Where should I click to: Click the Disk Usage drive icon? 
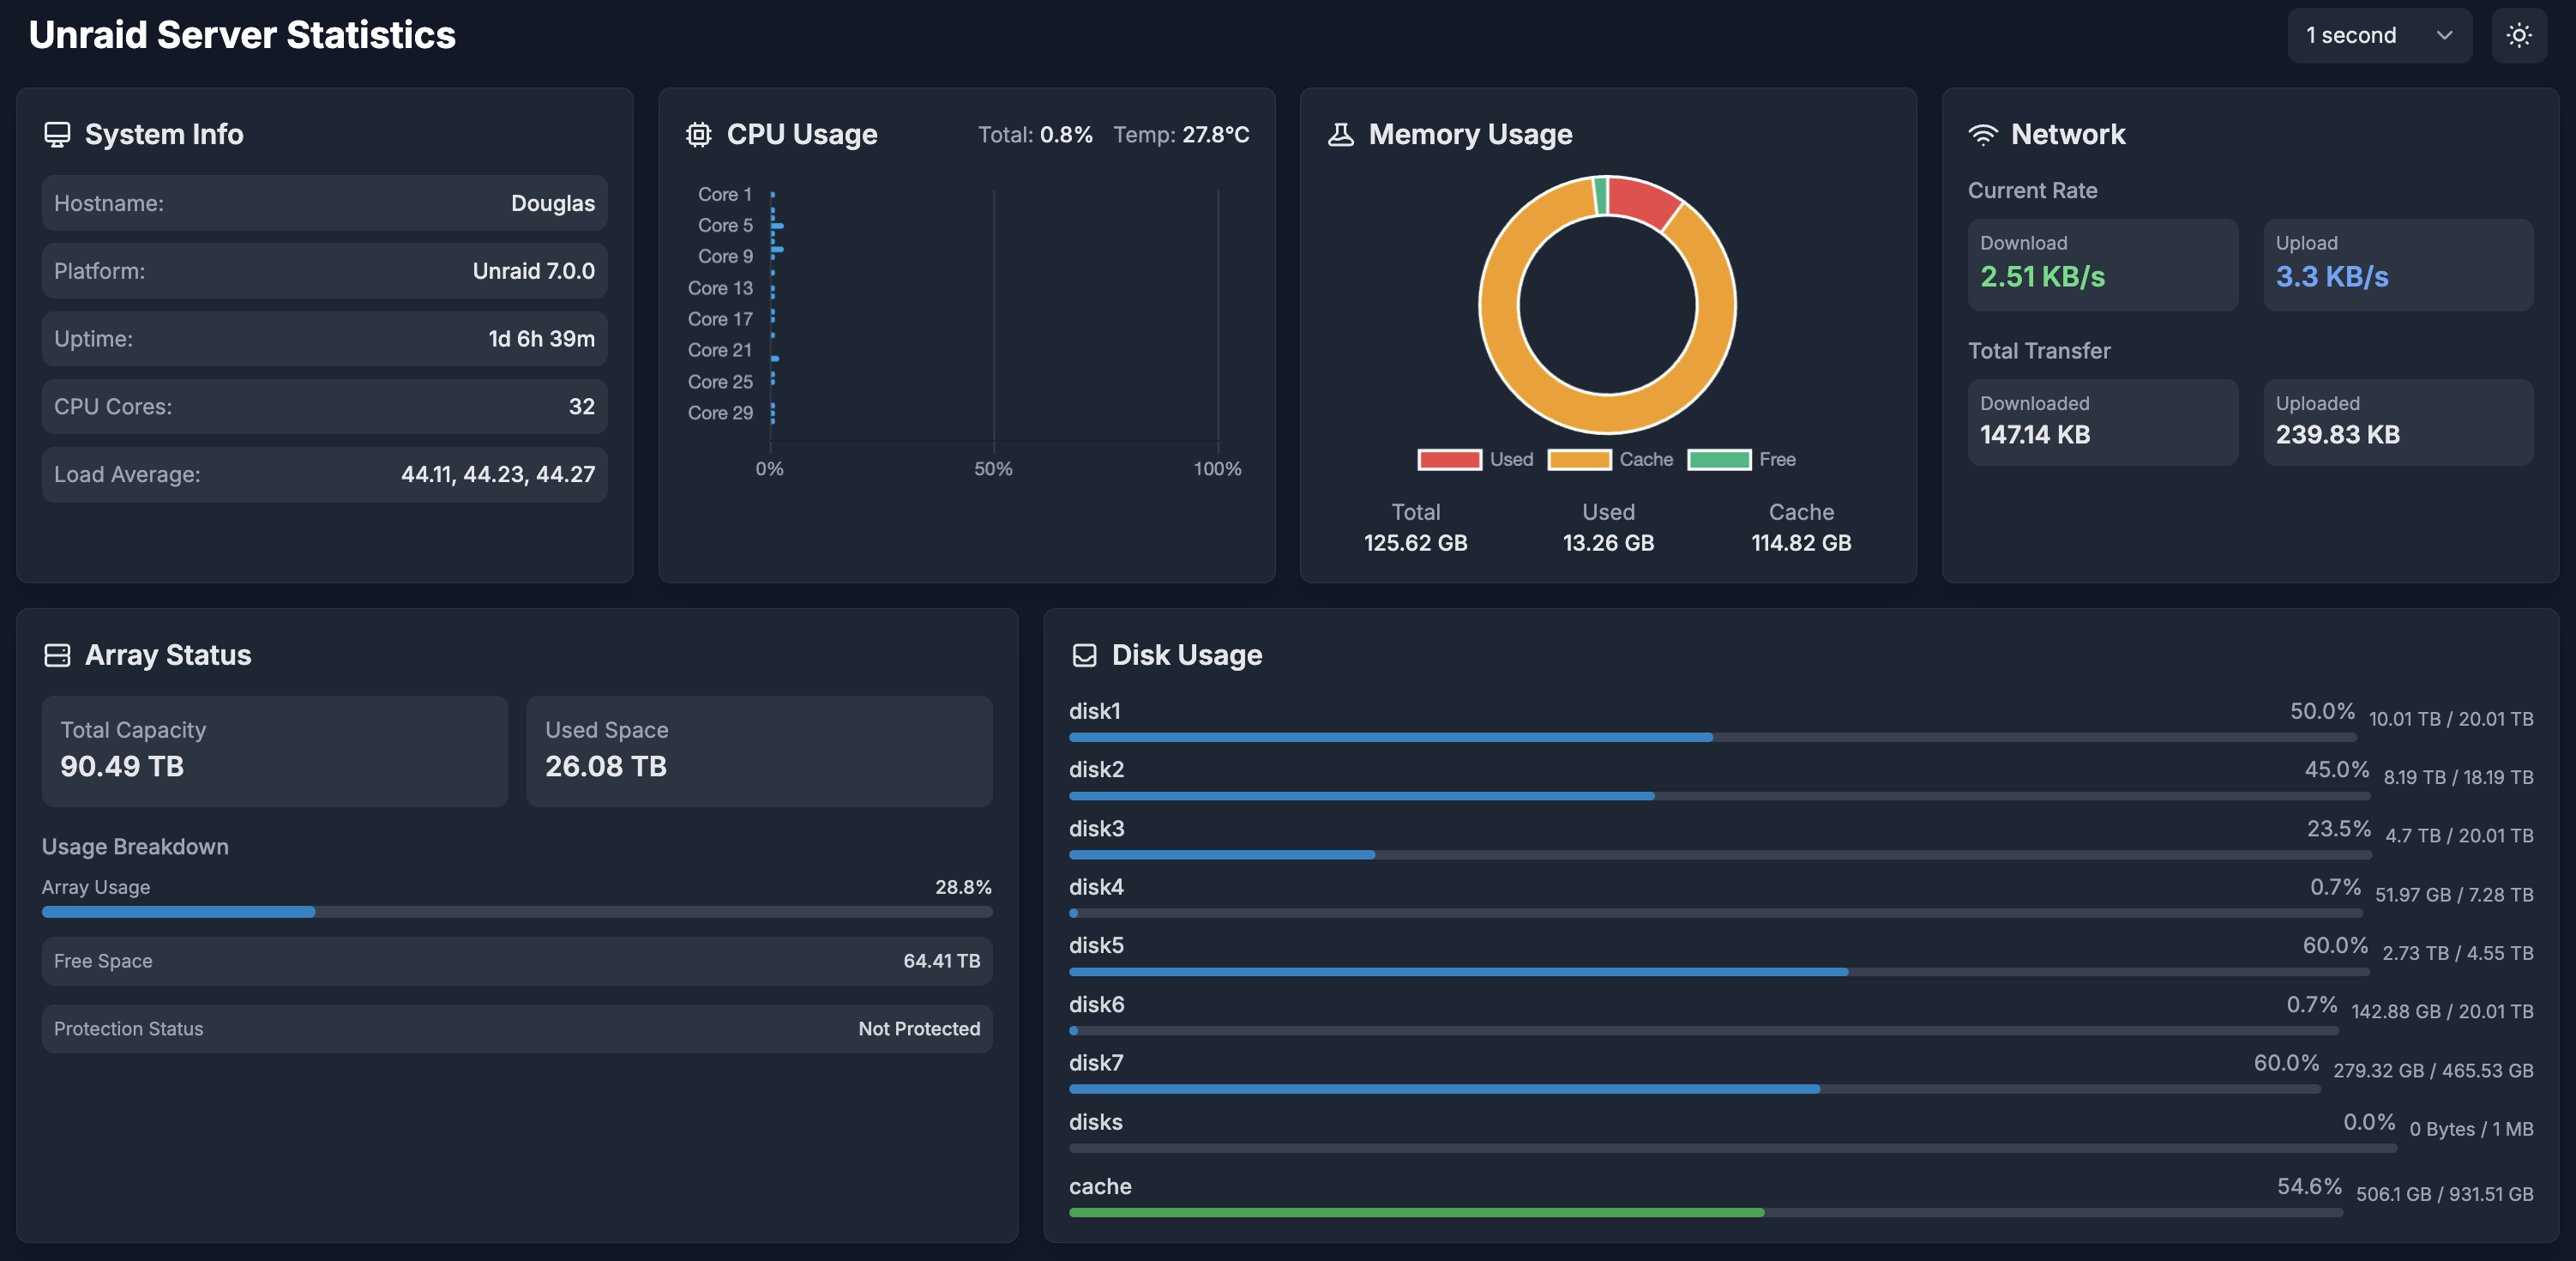pos(1084,655)
